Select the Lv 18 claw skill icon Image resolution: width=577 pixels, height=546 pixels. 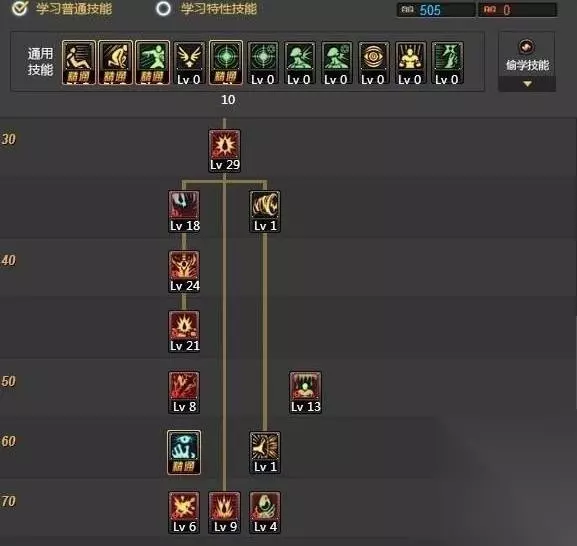[x=184, y=211]
